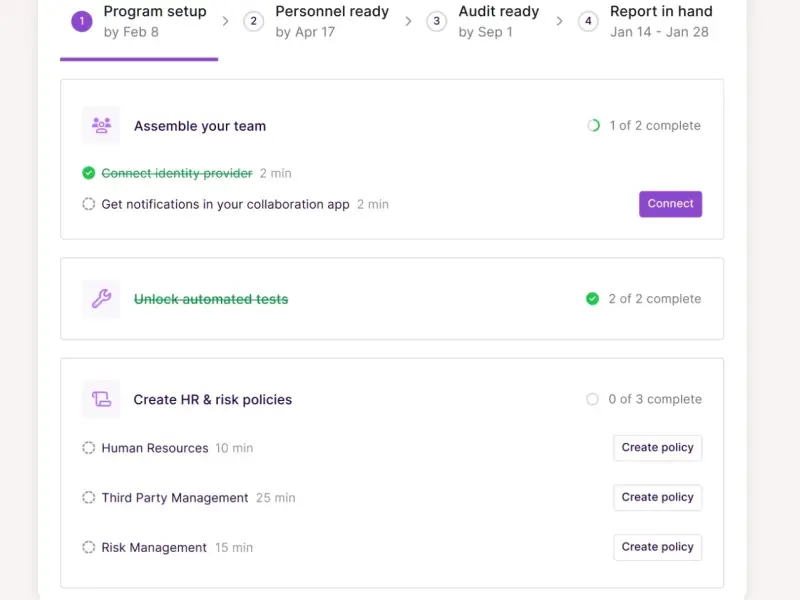Expand the Unlock automated tests section

coord(211,299)
